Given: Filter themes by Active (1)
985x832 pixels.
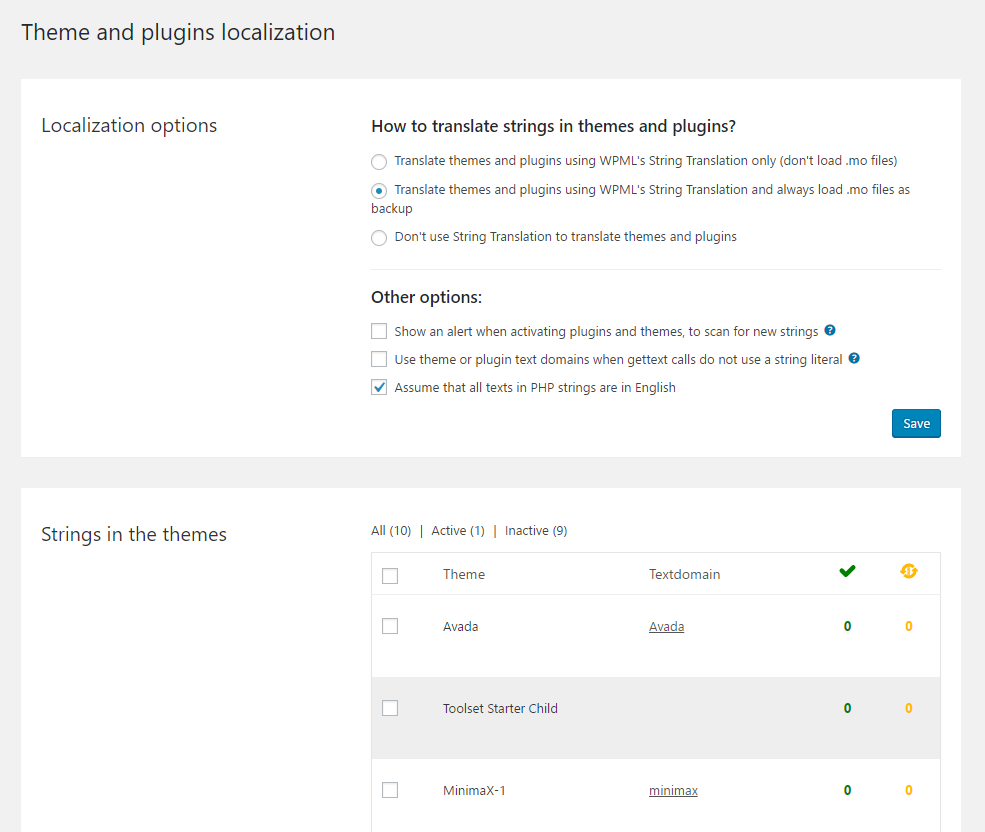Looking at the screenshot, I should pyautogui.click(x=458, y=531).
